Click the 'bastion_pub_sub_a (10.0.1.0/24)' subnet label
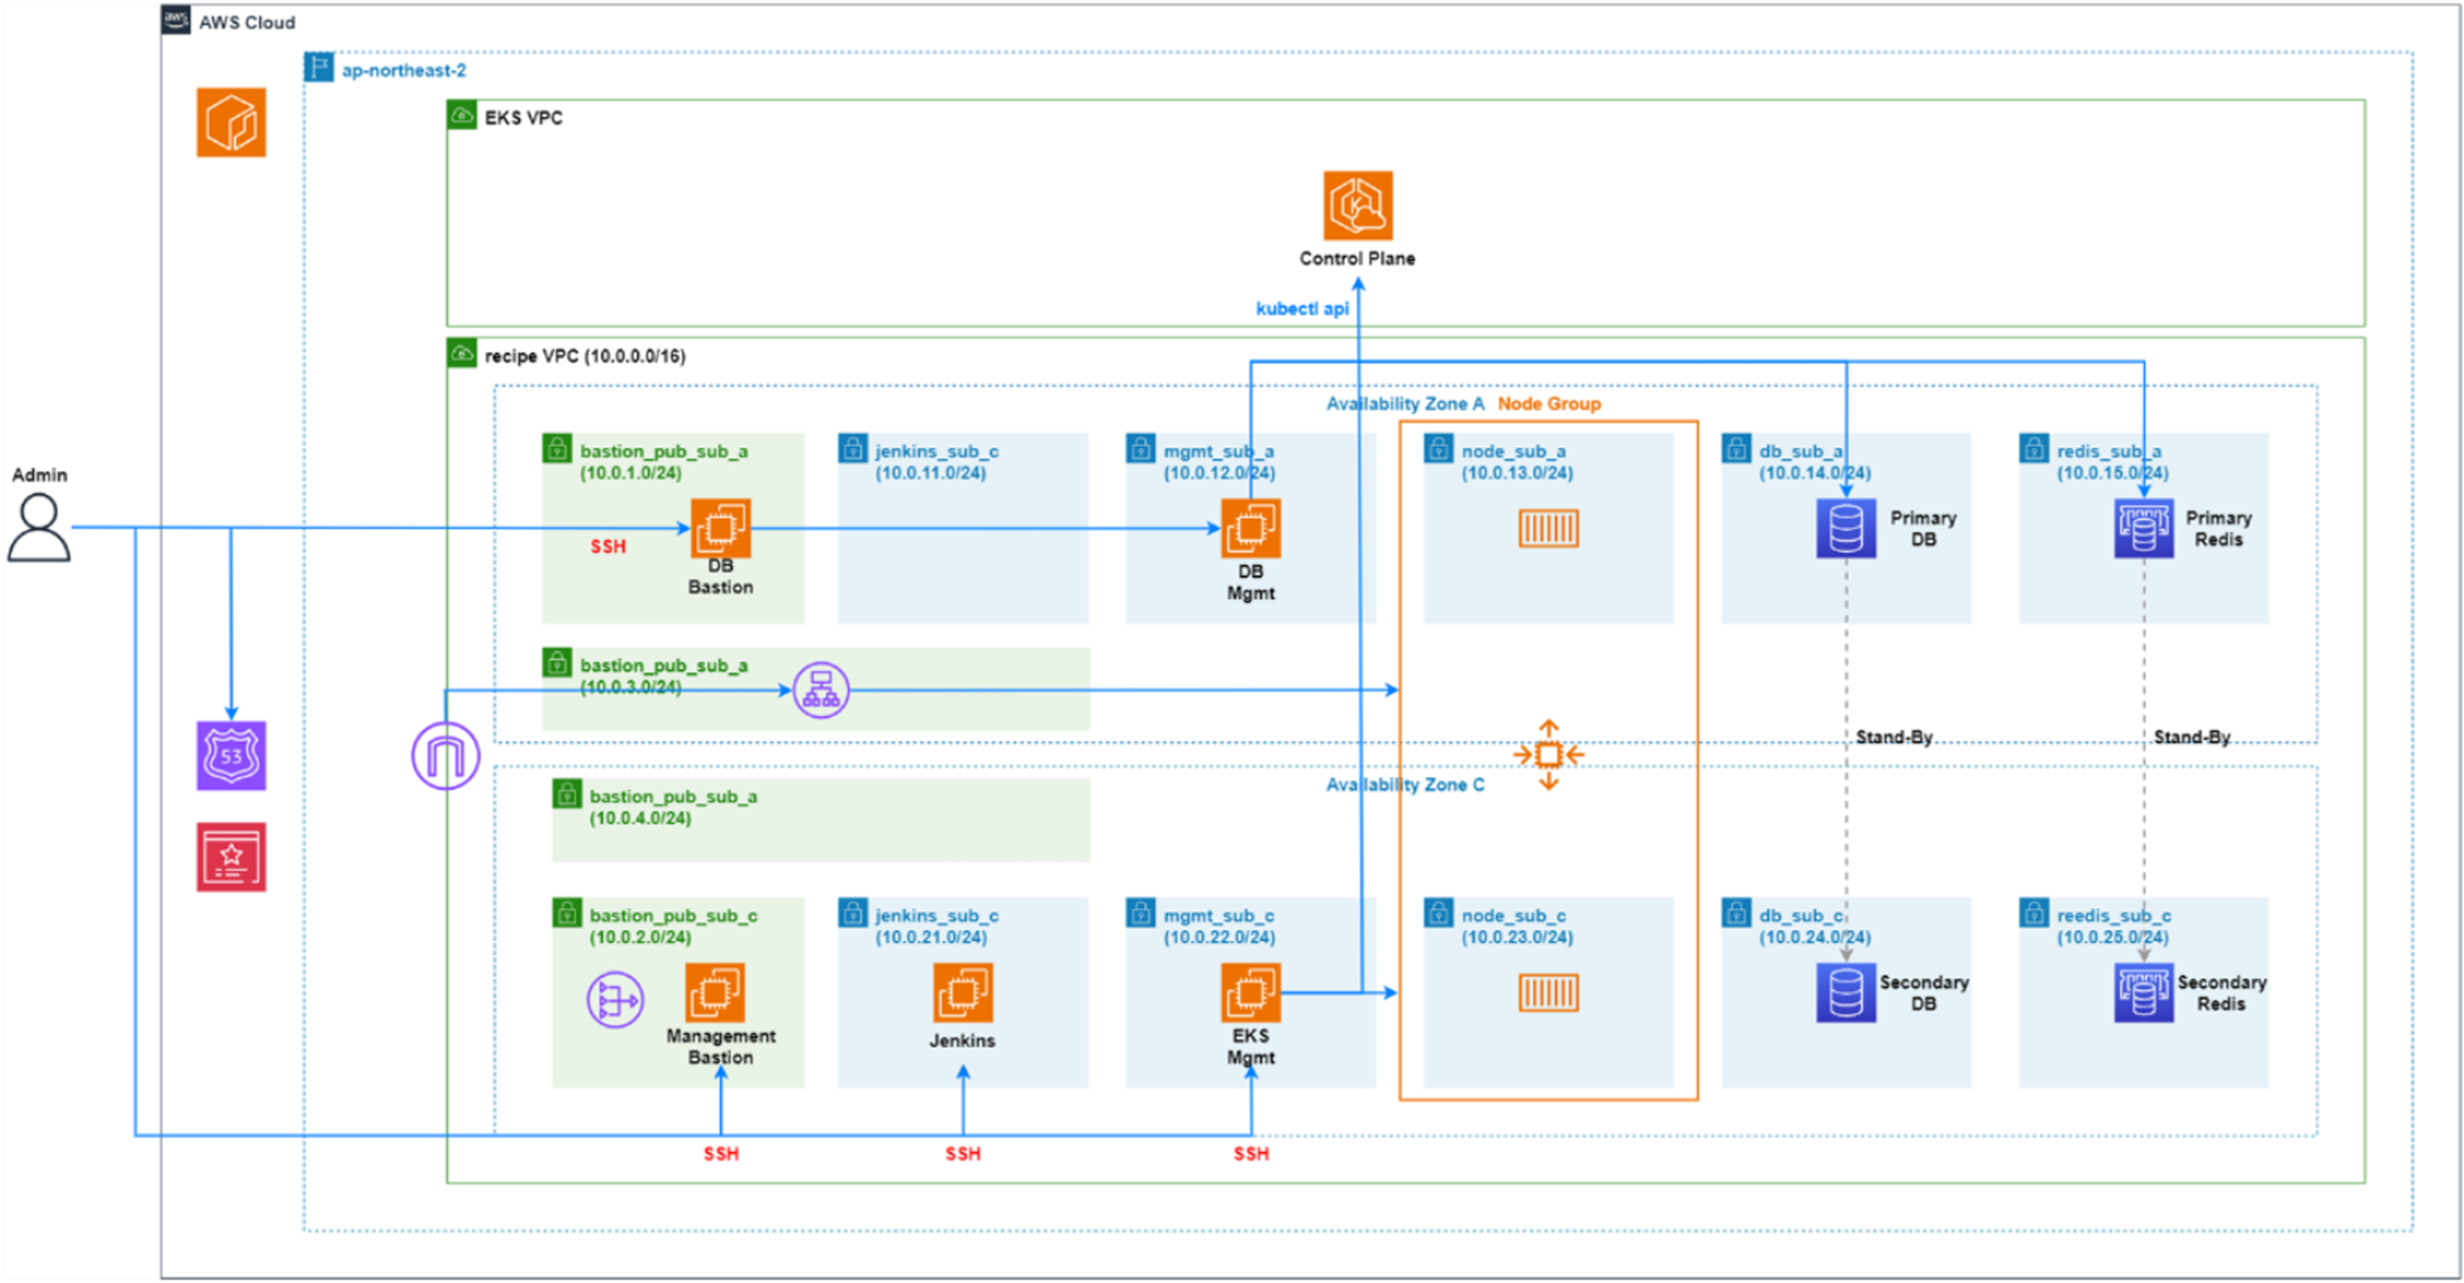 (x=664, y=462)
